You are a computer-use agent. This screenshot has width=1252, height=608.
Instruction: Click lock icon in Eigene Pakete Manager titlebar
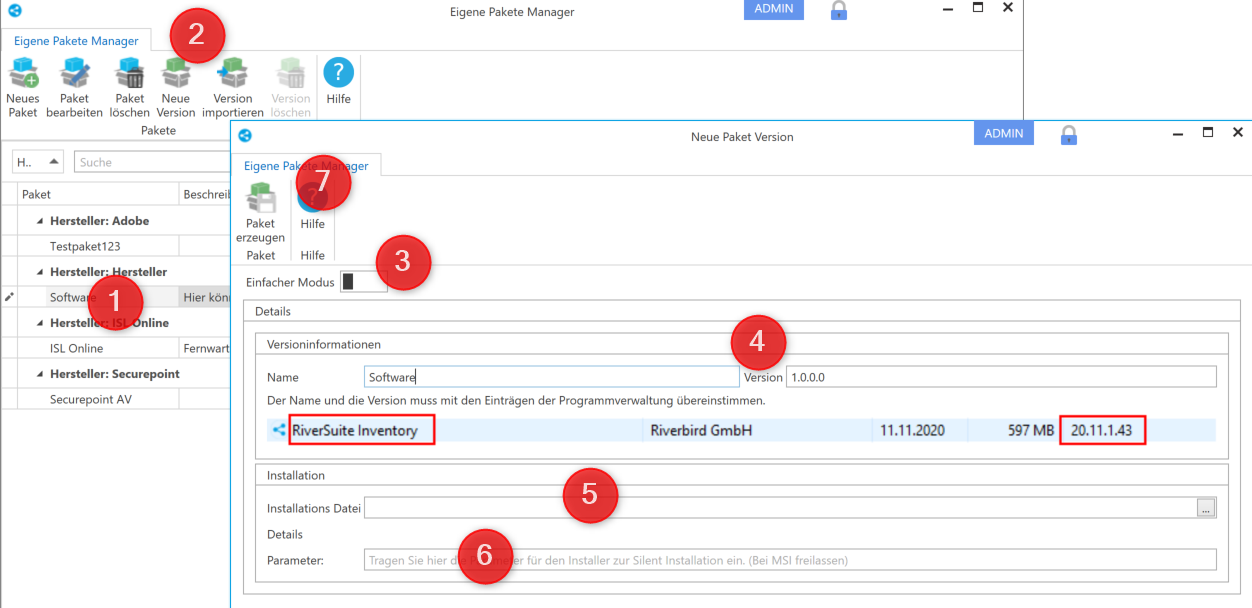(x=839, y=10)
